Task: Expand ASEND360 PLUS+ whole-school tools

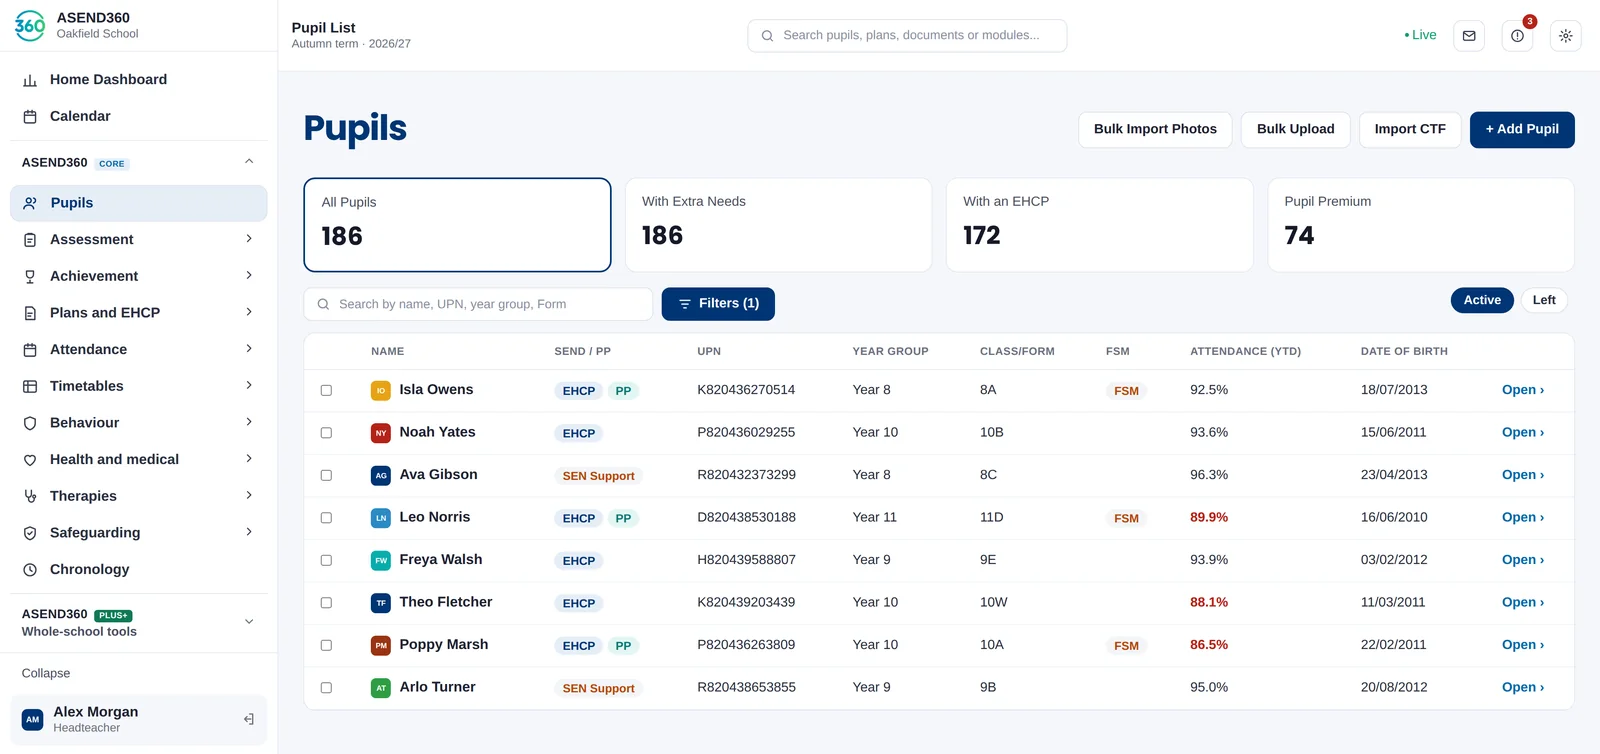Action: [x=249, y=622]
